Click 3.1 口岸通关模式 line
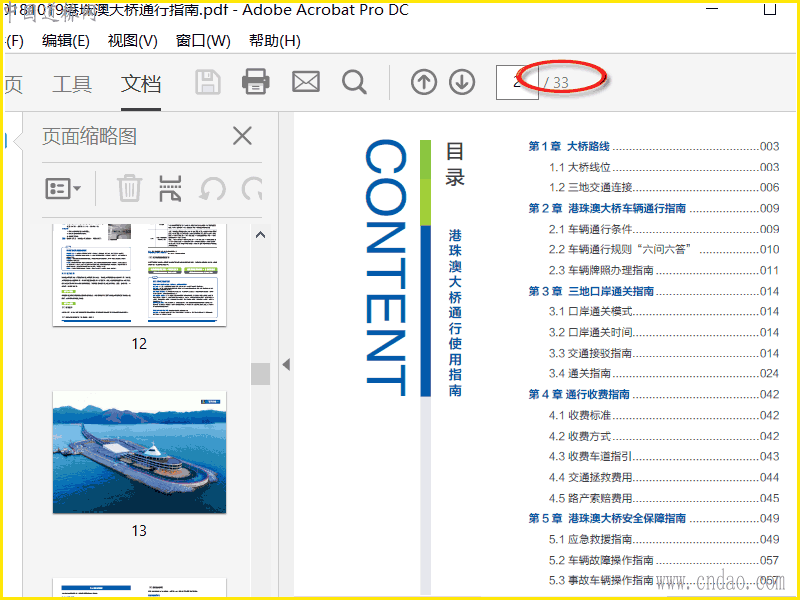Viewport: 800px width, 600px height. (x=664, y=312)
